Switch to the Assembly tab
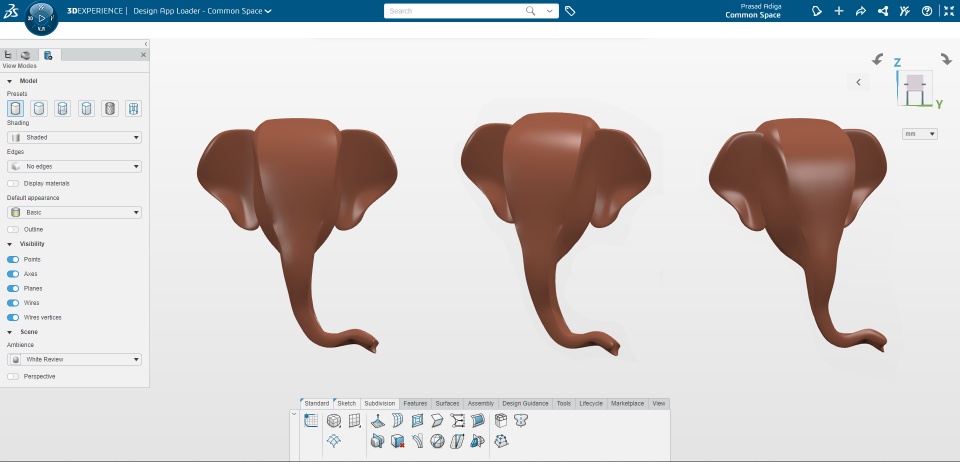This screenshot has height=462, width=960. click(x=481, y=403)
